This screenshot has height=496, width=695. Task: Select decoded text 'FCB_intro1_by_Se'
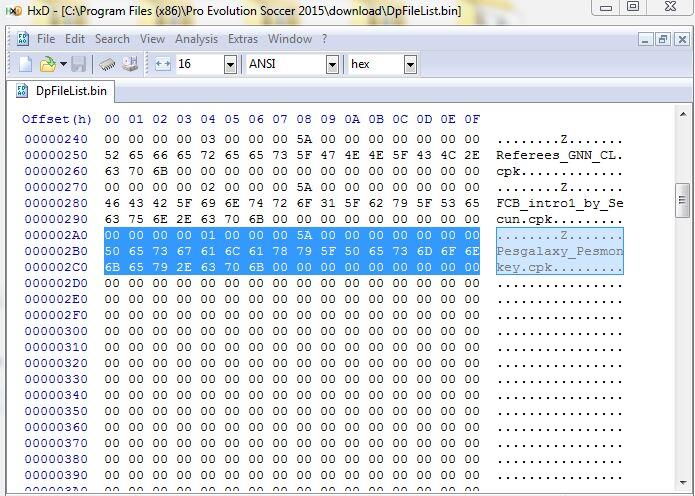click(x=559, y=204)
